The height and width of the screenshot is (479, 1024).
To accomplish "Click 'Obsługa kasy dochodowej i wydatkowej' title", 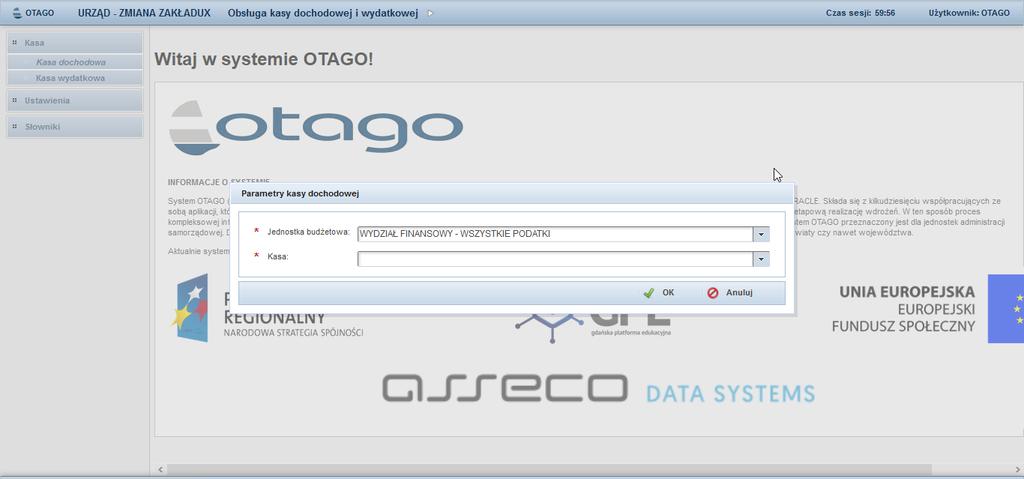I will [x=323, y=13].
